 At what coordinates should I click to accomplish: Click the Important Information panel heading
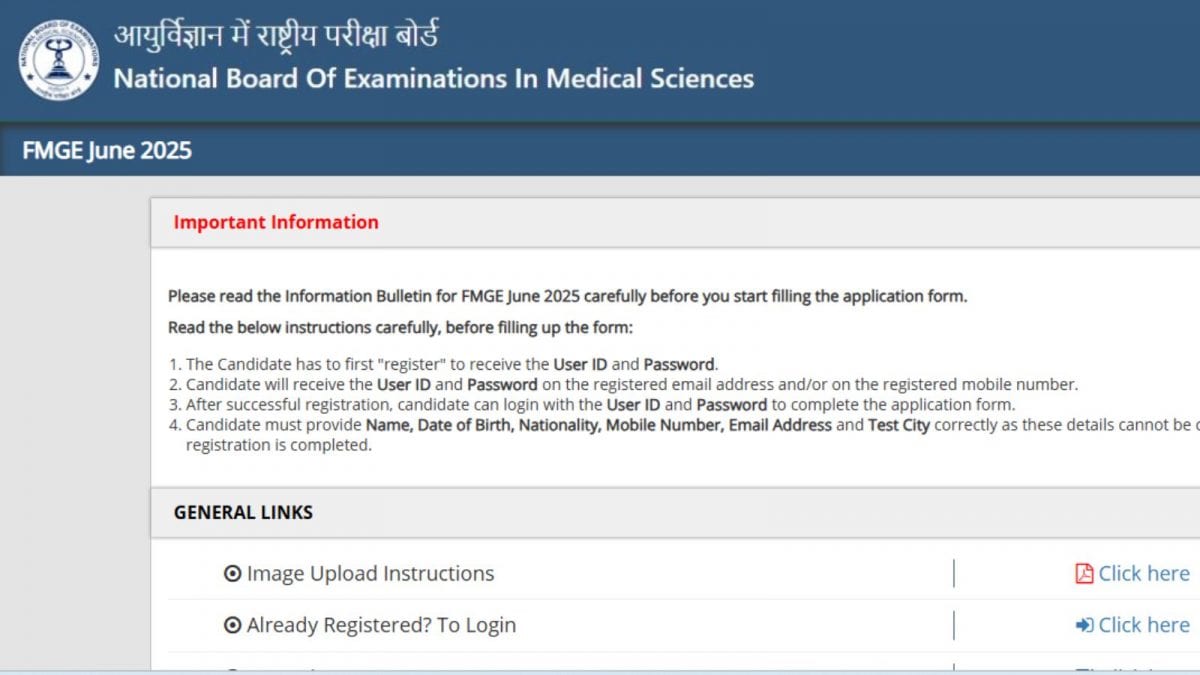pos(276,222)
